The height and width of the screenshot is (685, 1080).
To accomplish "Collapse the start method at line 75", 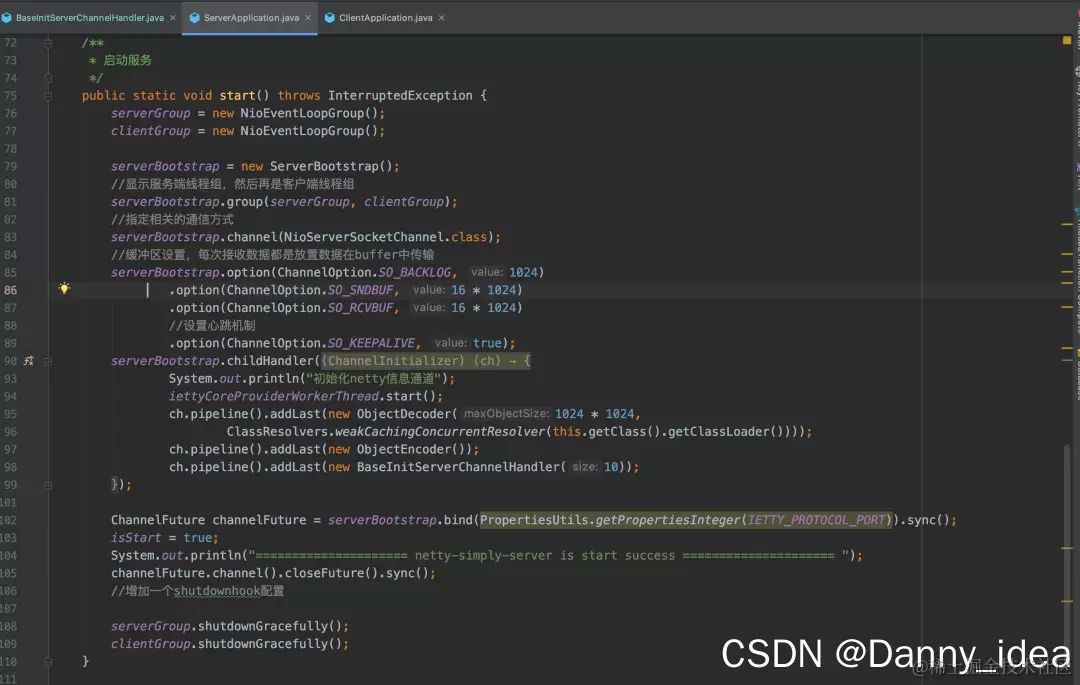I will pos(48,96).
